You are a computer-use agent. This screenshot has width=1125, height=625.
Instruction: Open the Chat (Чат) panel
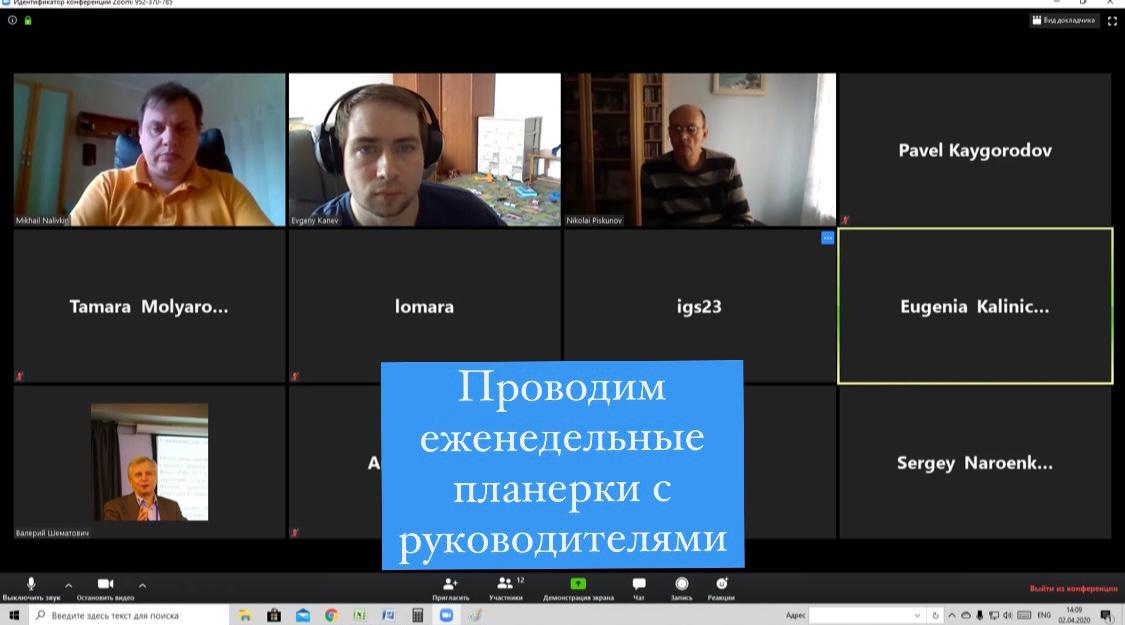(x=638, y=584)
